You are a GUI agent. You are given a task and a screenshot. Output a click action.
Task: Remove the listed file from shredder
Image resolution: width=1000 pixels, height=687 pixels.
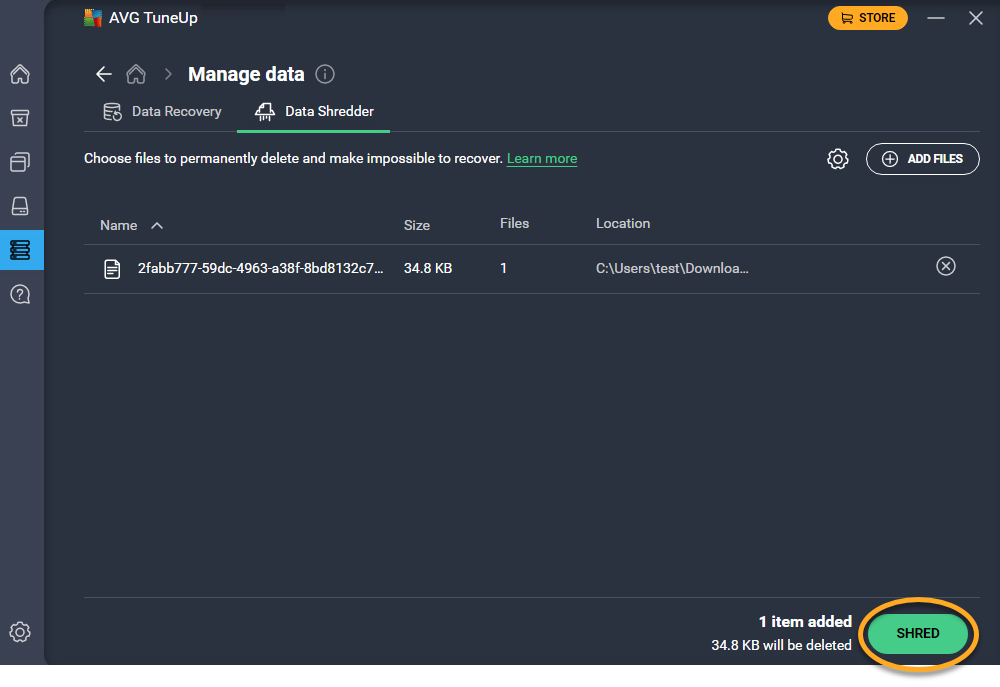coord(945,266)
